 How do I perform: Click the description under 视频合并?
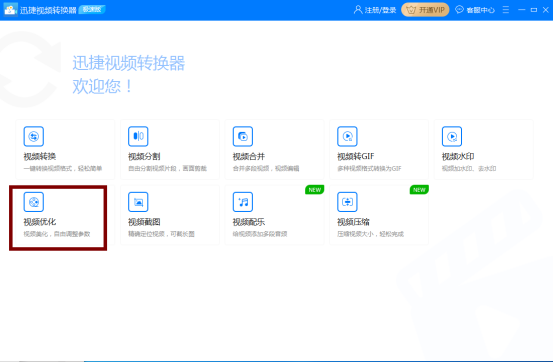[x=266, y=168]
